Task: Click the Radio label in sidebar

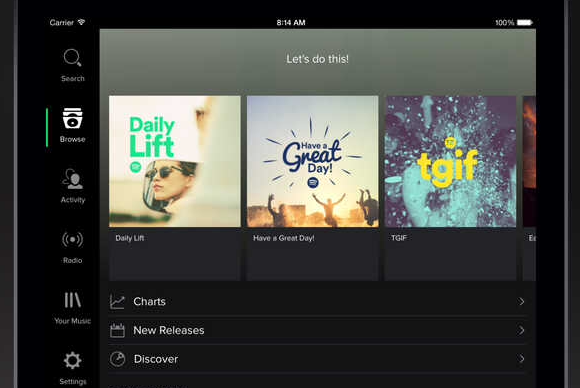Action: (72, 260)
